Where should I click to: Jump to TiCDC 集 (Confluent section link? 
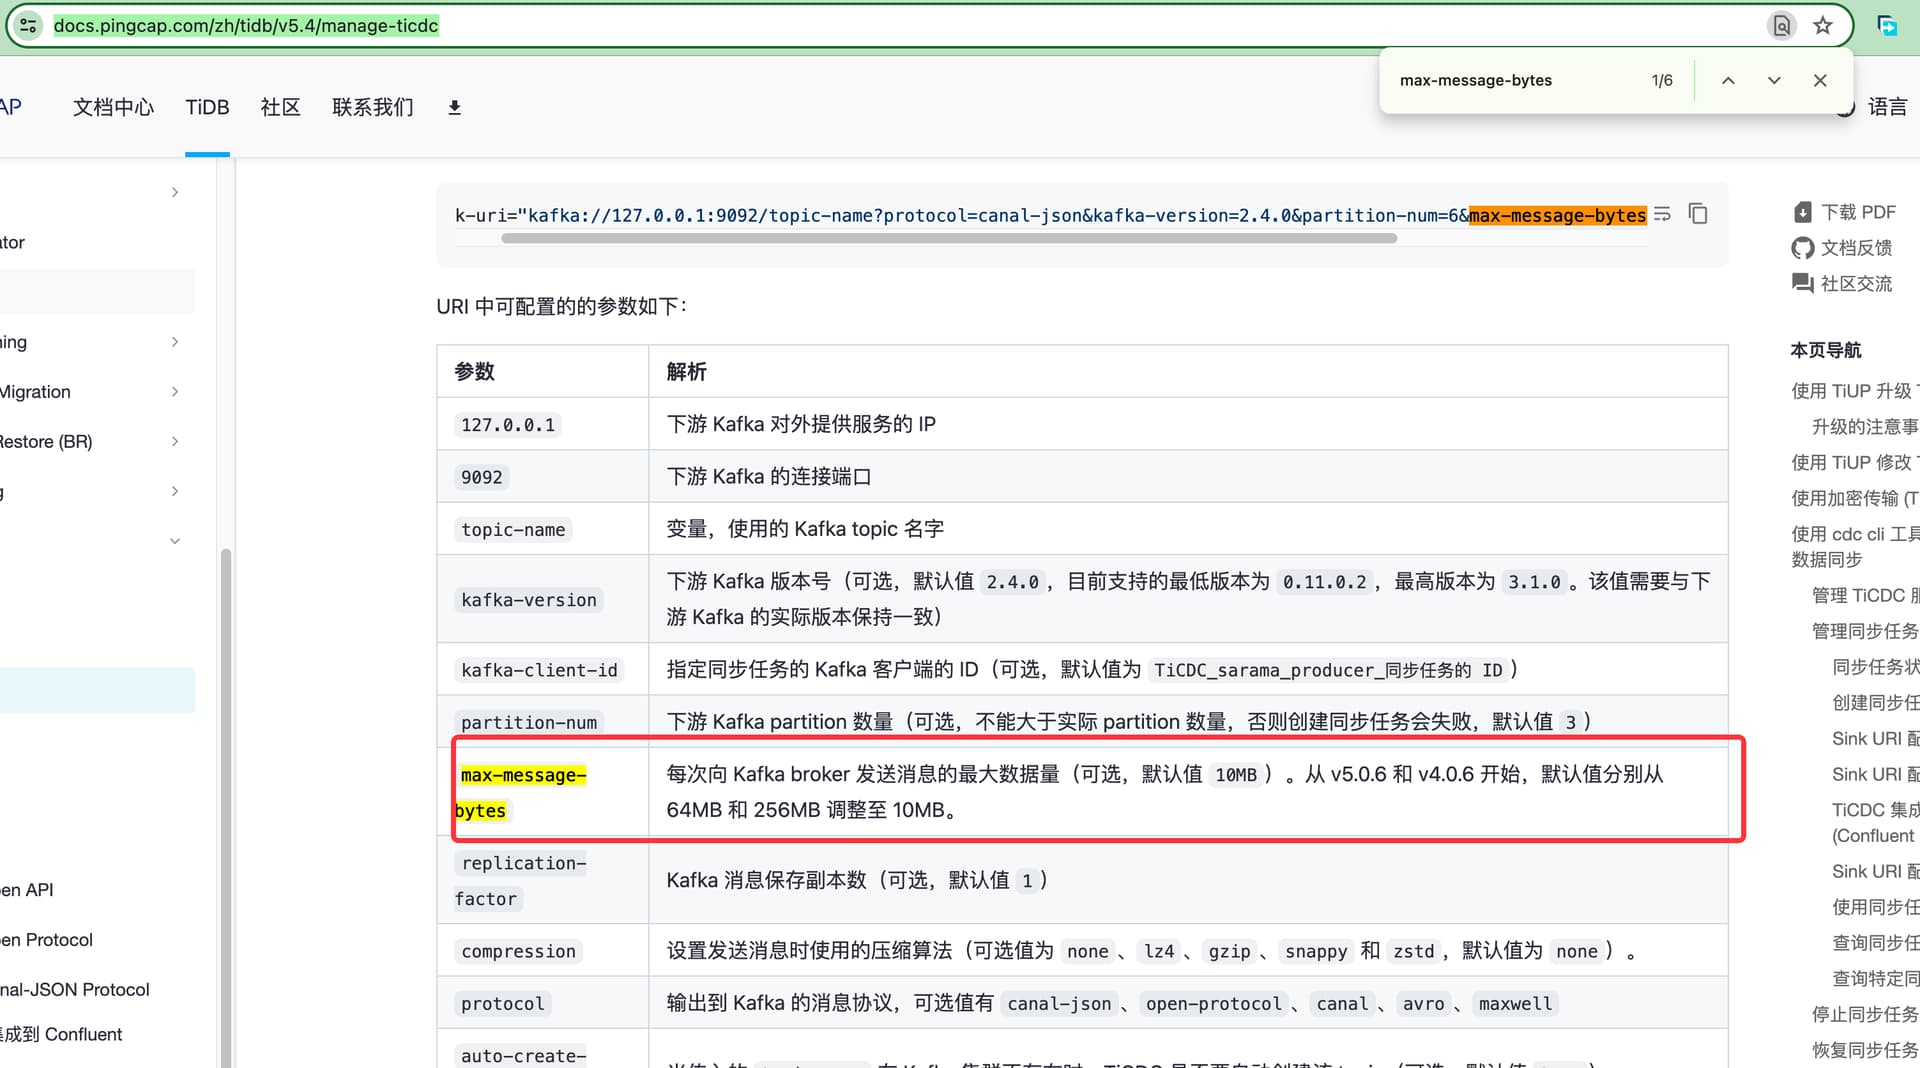pos(1875,823)
